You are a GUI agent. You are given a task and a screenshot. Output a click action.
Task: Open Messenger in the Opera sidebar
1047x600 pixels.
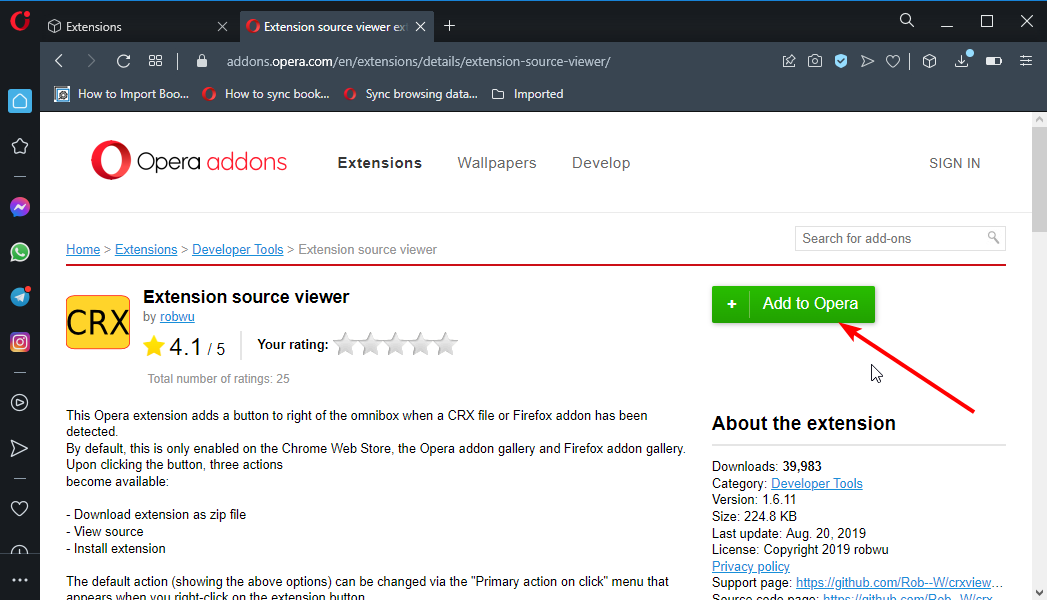(x=19, y=207)
